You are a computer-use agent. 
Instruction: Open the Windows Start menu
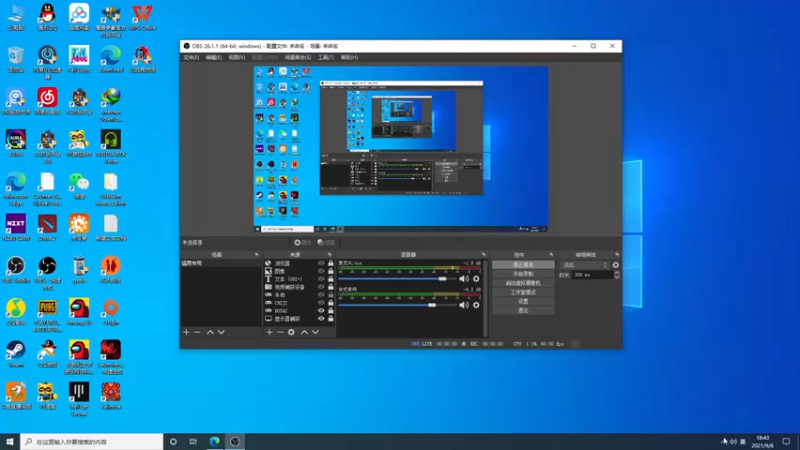pos(10,442)
